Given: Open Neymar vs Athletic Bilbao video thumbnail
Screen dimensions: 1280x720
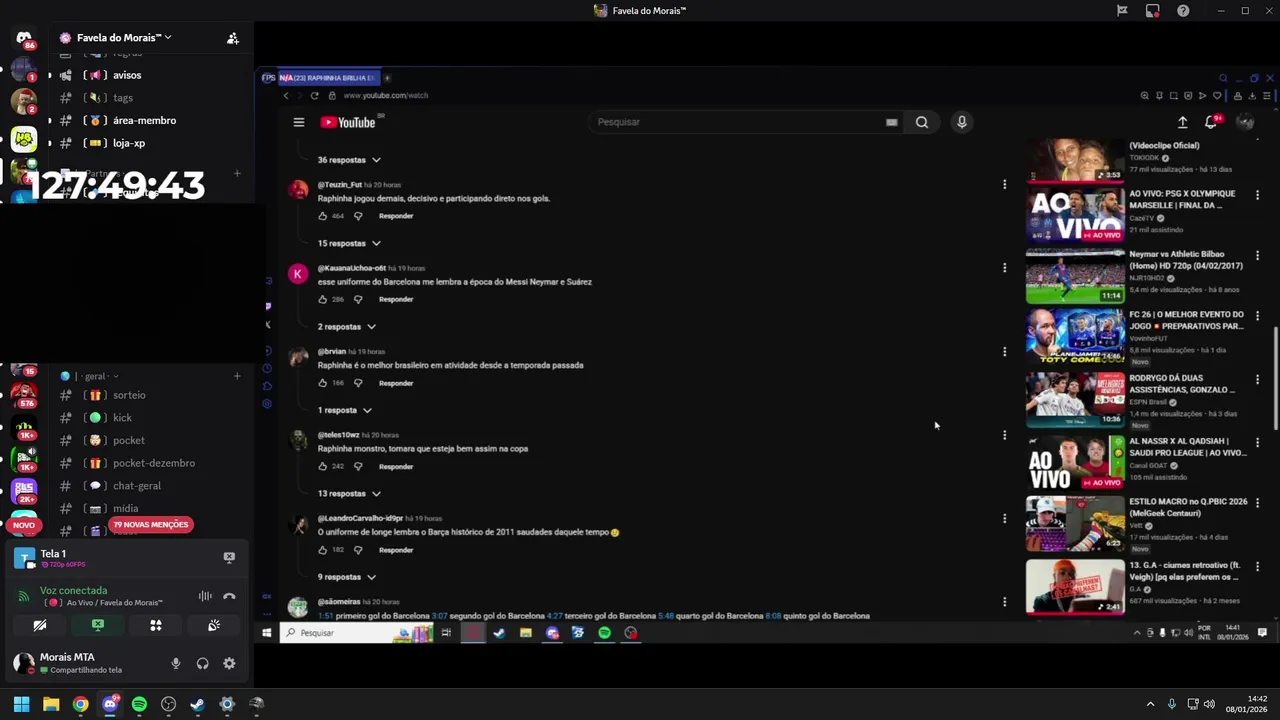Looking at the screenshot, I should (x=1075, y=276).
